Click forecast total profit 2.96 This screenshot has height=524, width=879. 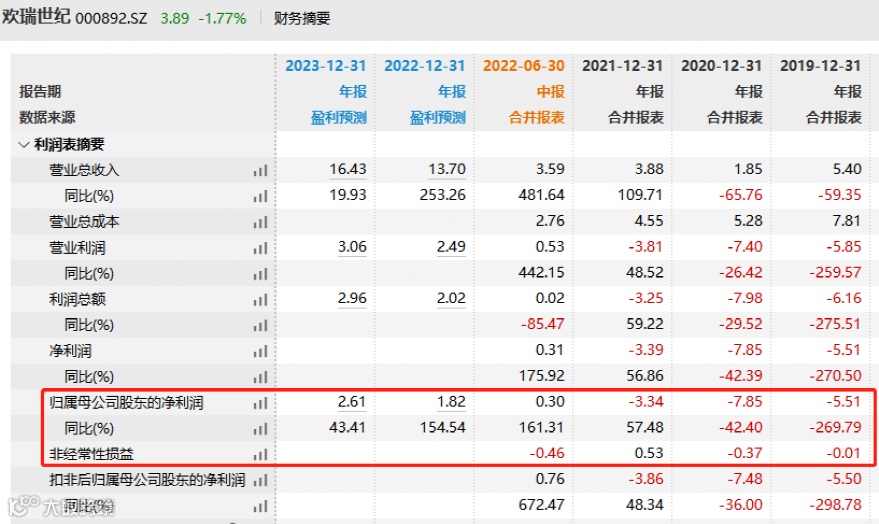click(352, 298)
